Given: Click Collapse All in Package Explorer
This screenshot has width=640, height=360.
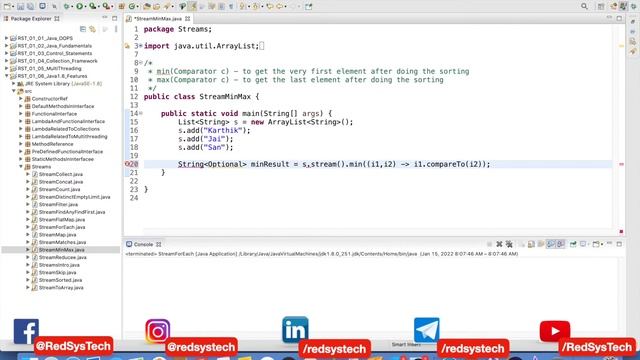Looking at the screenshot, I should pos(83,29).
